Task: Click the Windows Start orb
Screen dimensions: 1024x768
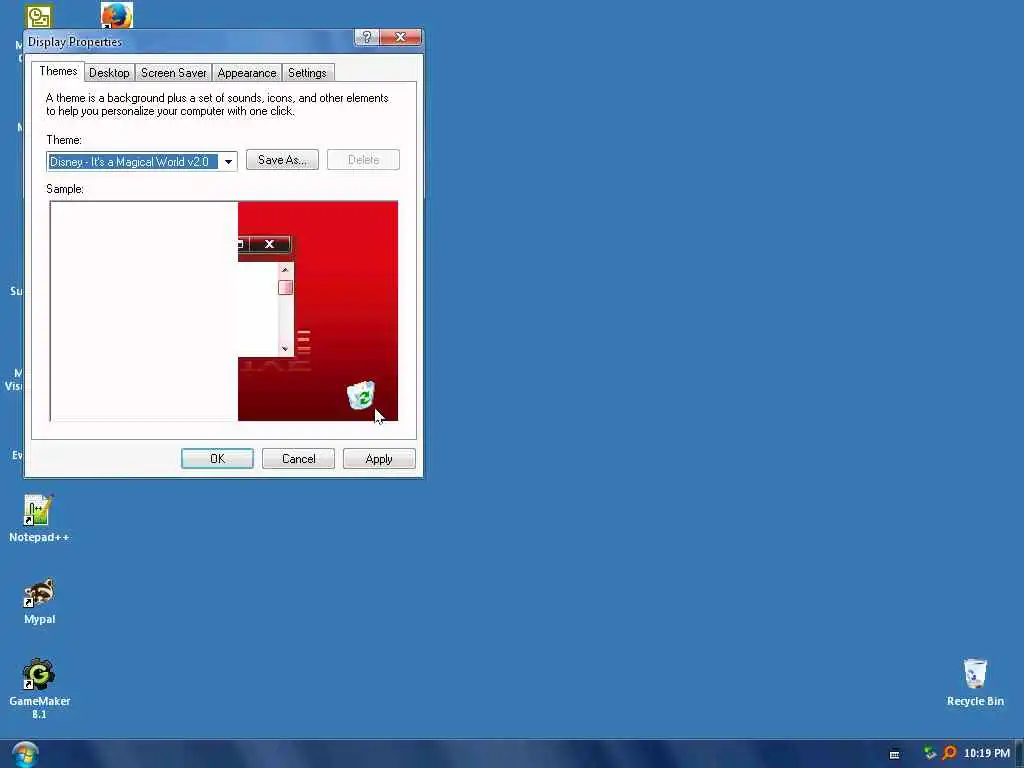Action: [x=25, y=754]
